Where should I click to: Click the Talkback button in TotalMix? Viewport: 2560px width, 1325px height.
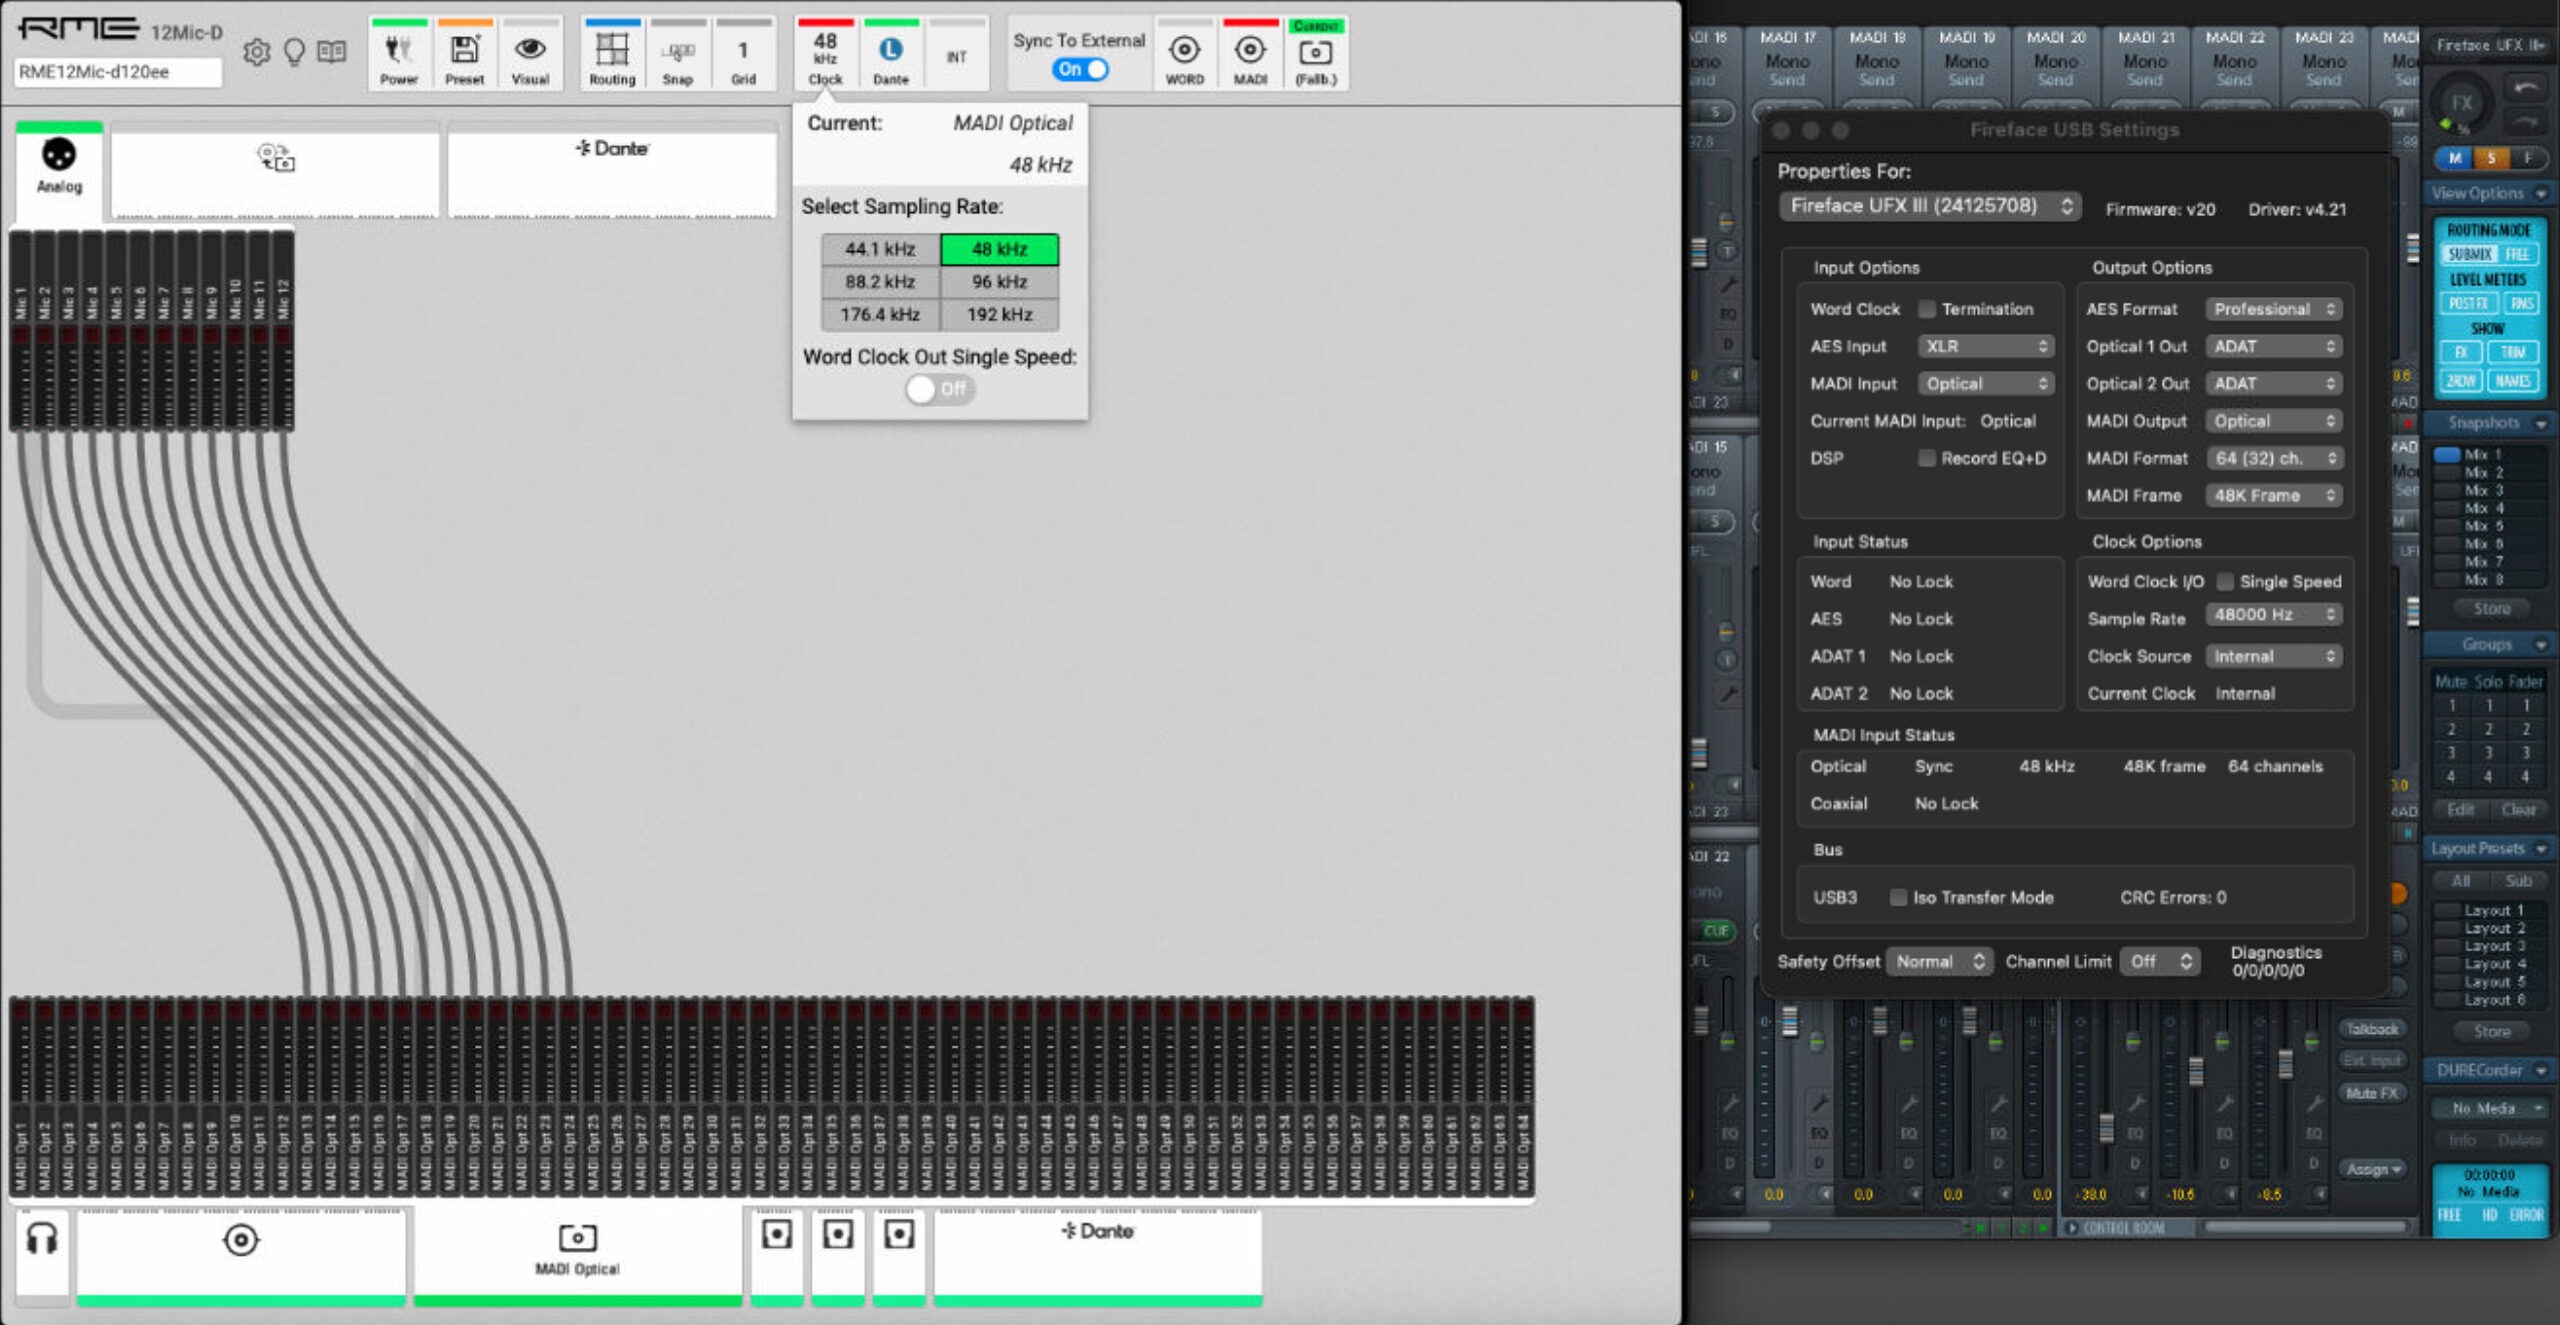click(x=2371, y=1029)
